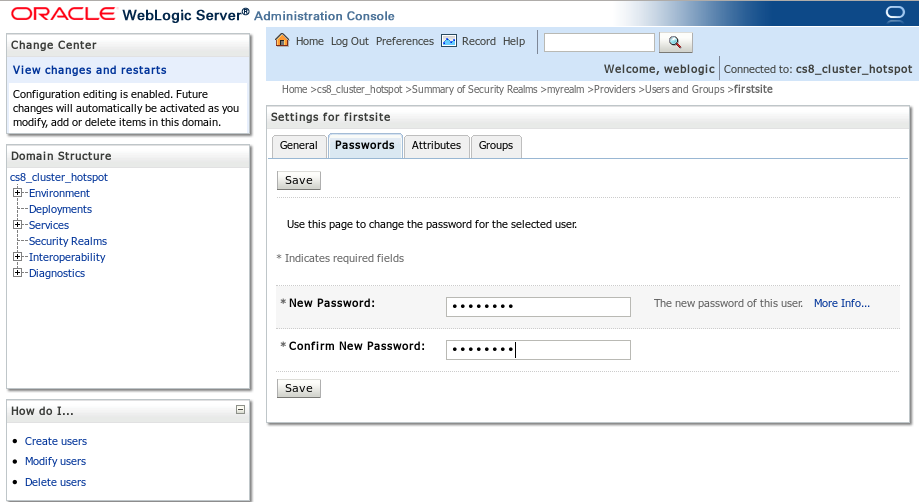
Task: Click the Home house icon
Action: click(x=282, y=40)
